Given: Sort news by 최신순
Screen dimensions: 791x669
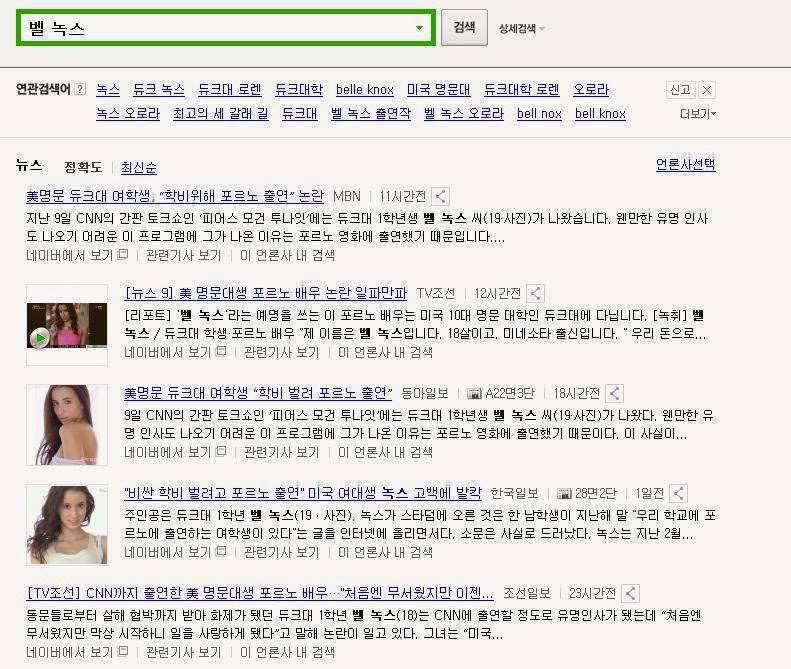Looking at the screenshot, I should pos(139,167).
